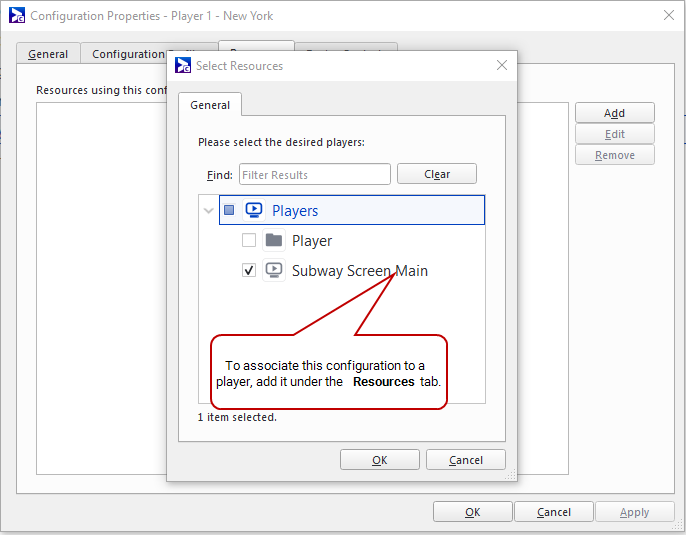This screenshot has height=535, width=686.
Task: Focus the Find filter results field
Action: click(x=314, y=175)
